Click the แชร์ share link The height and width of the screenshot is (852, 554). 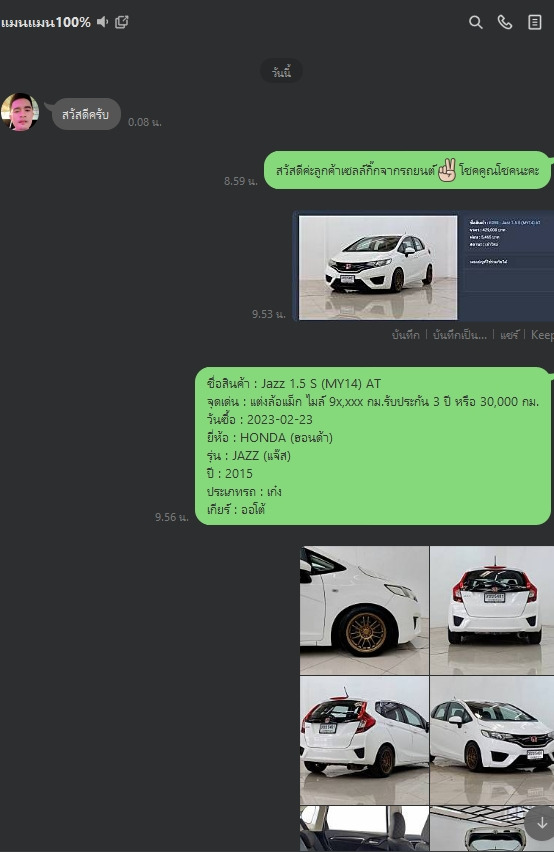point(509,335)
